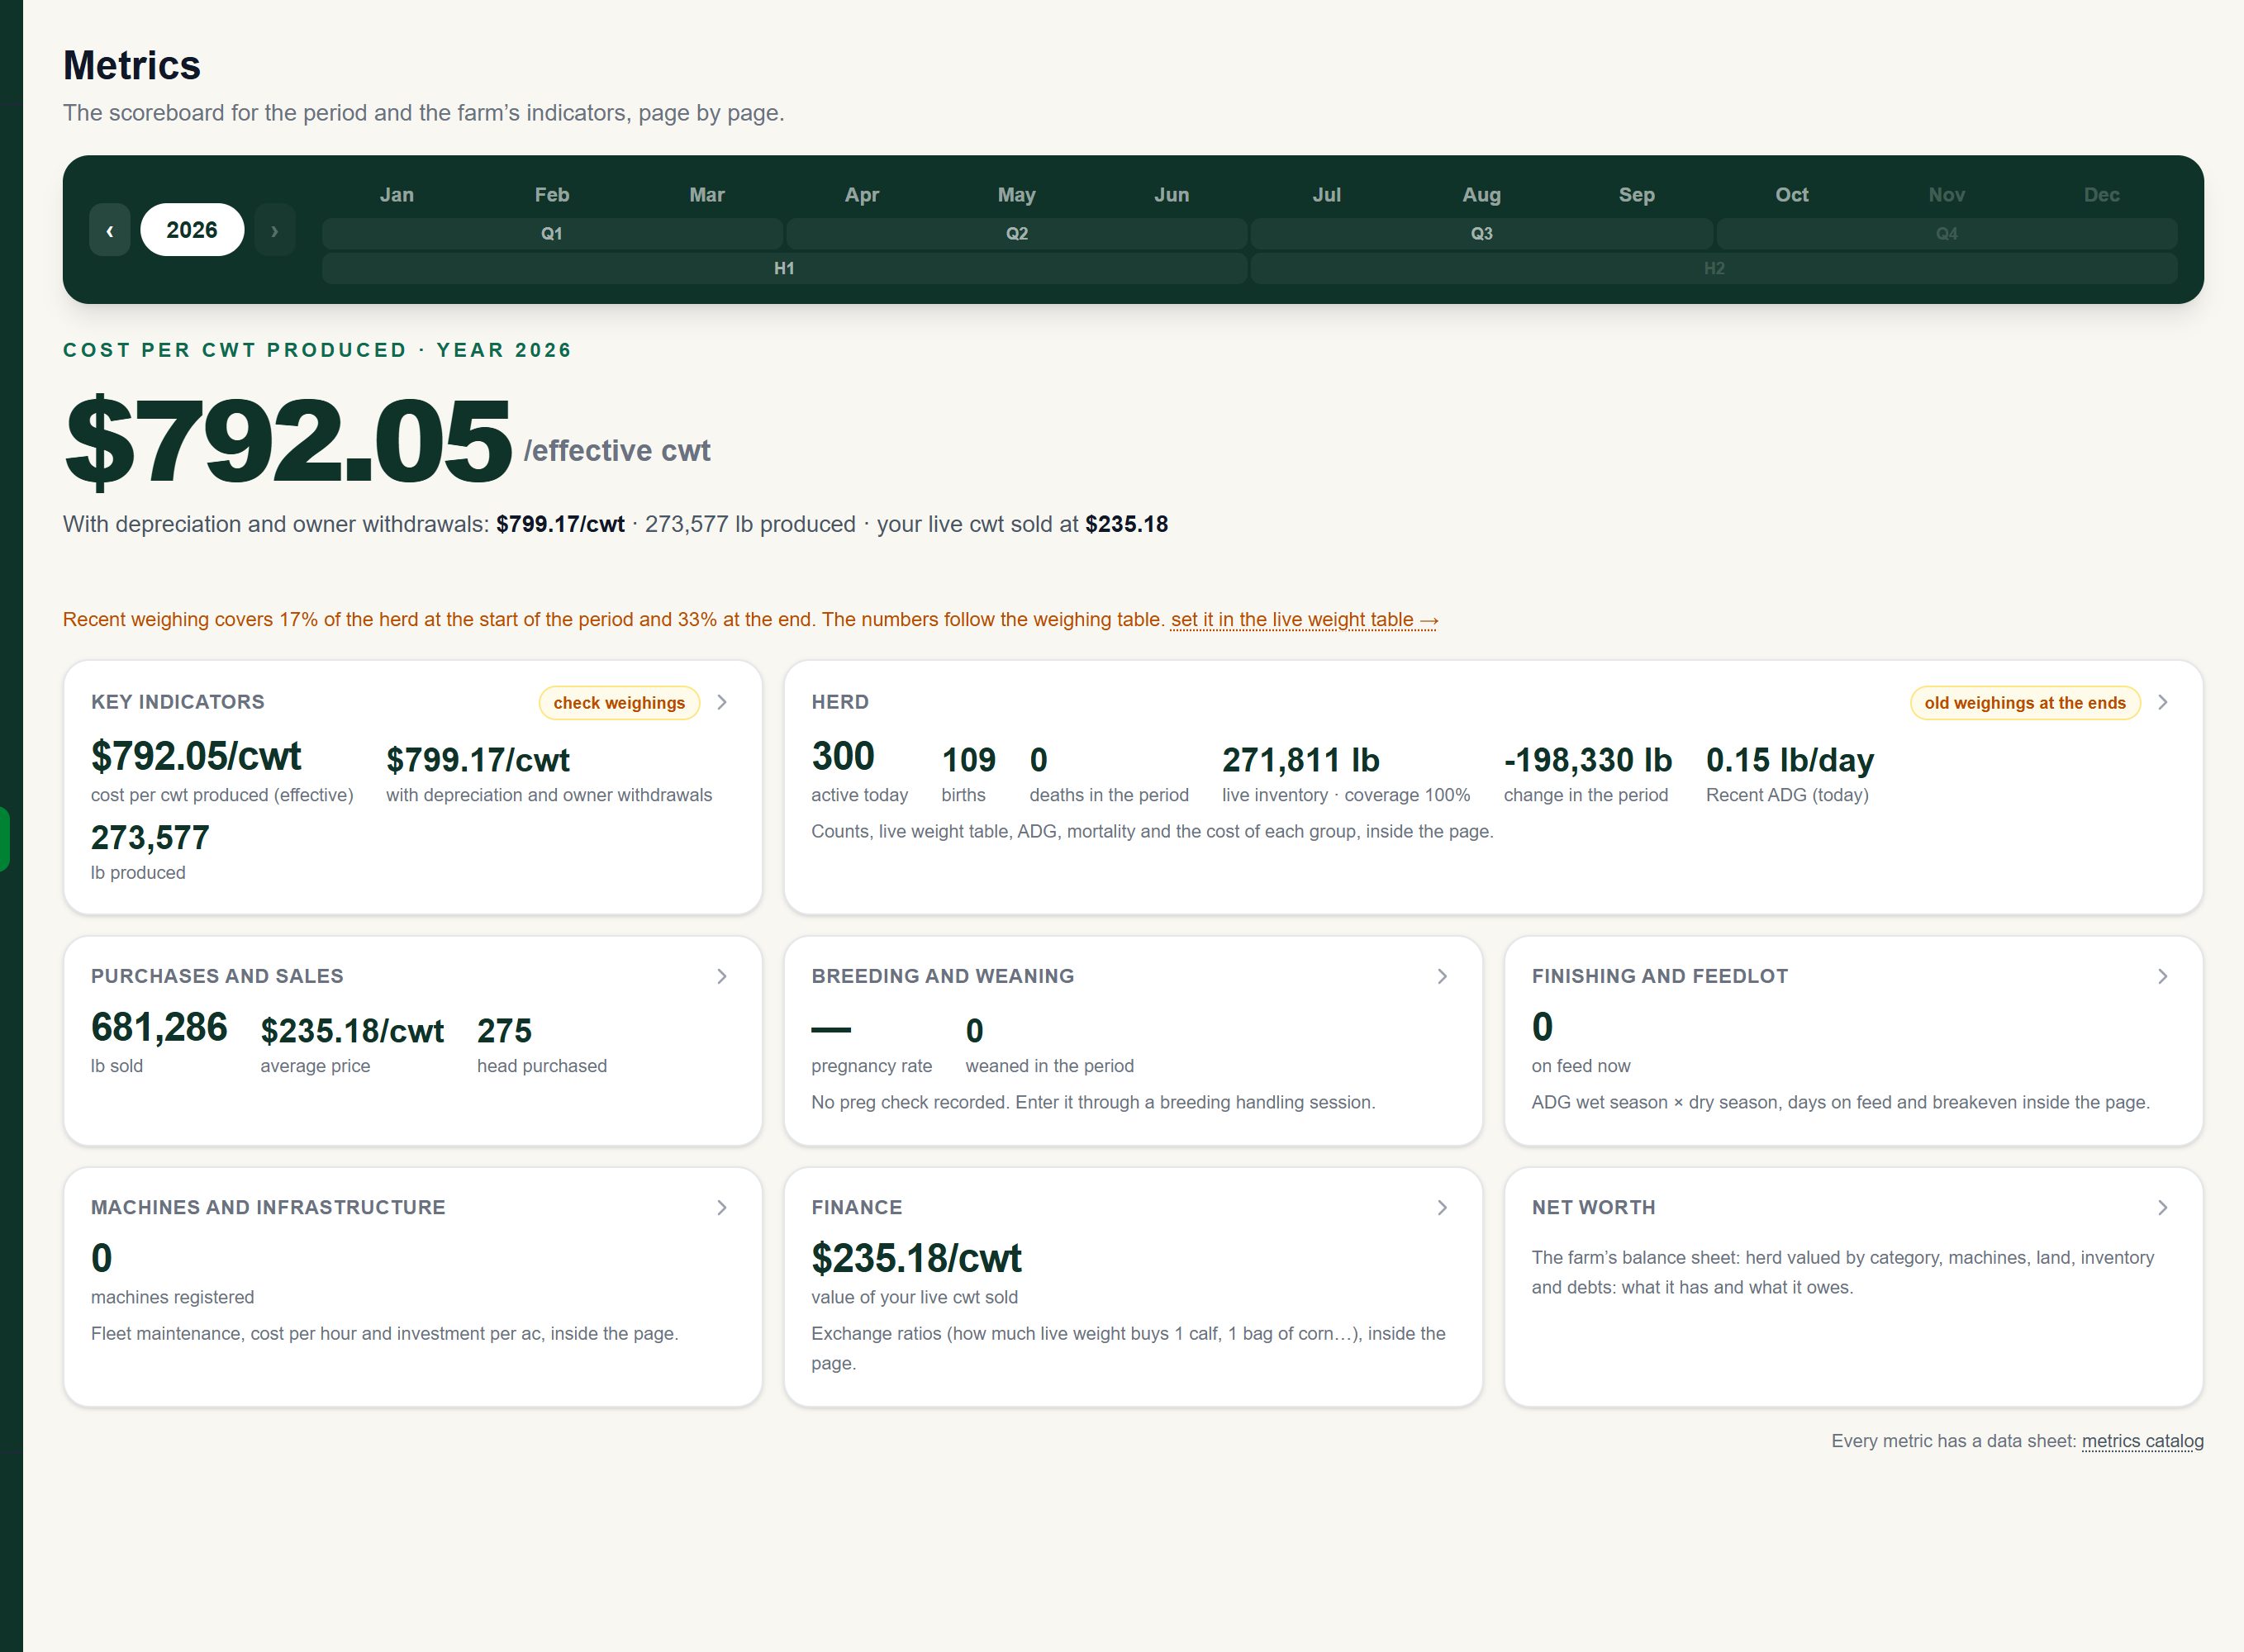2244x1652 pixels.
Task: Click the 0.15 lb/day ADG value
Action: (x=1789, y=760)
